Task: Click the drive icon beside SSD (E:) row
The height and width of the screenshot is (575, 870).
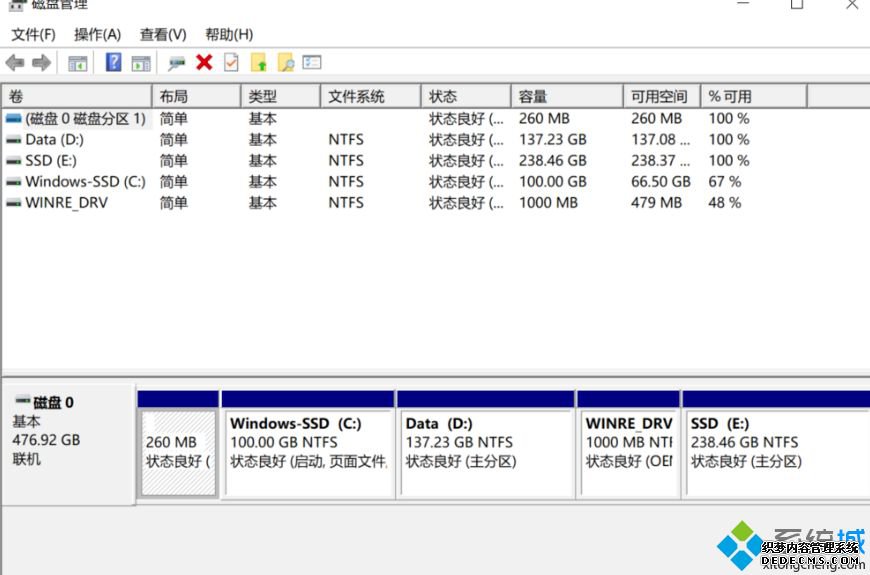Action: coord(13,162)
